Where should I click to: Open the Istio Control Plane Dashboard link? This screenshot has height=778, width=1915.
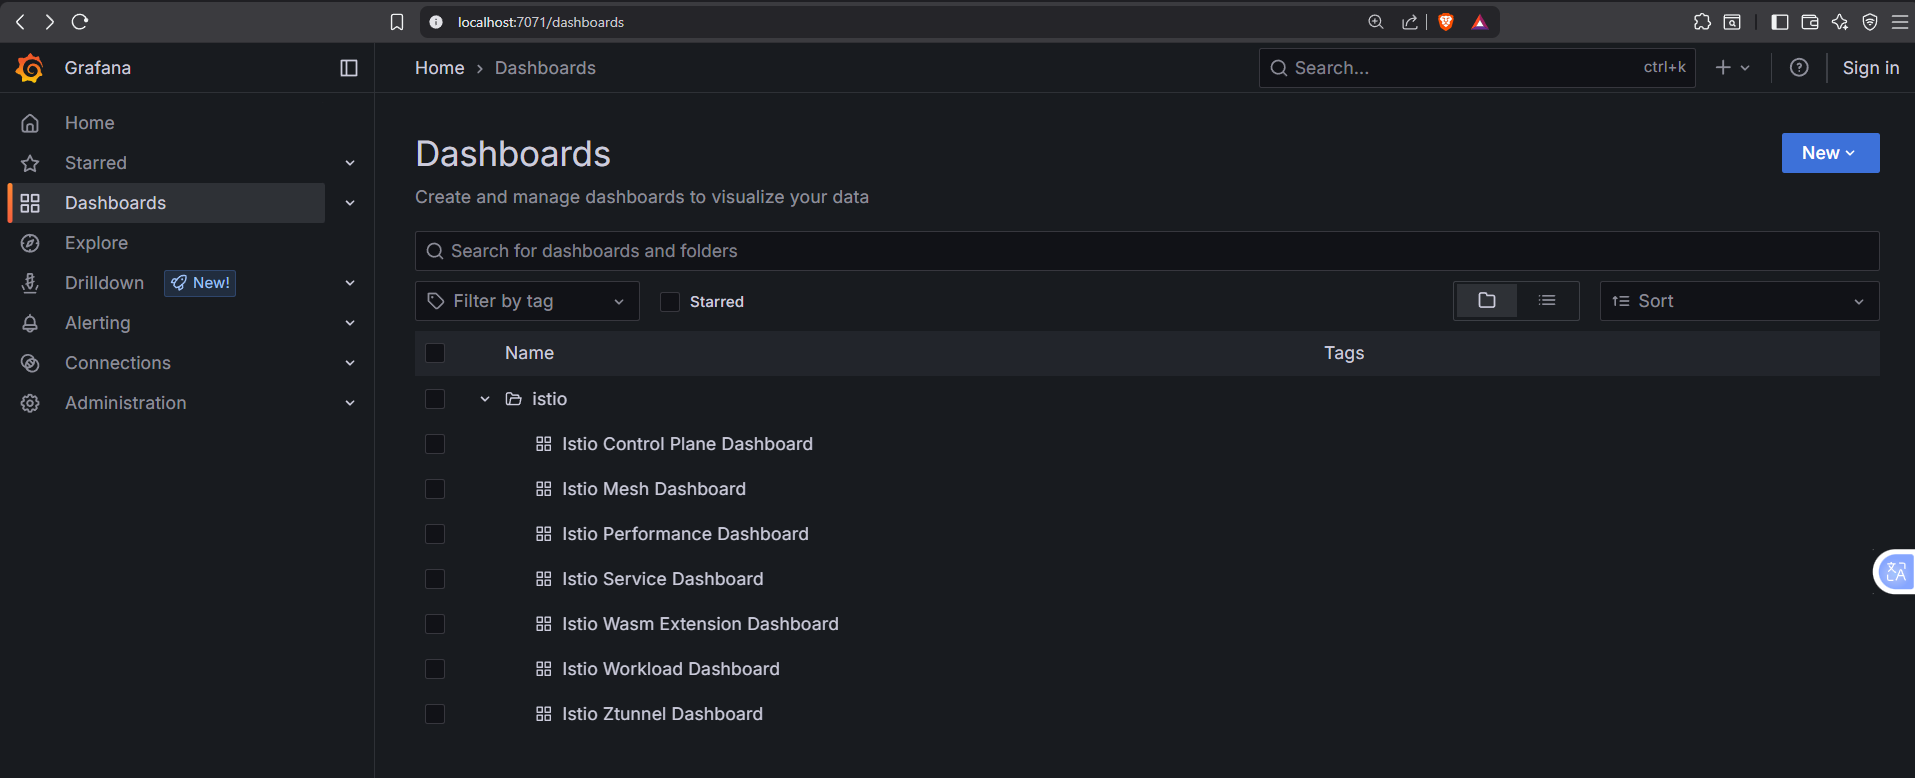[687, 444]
